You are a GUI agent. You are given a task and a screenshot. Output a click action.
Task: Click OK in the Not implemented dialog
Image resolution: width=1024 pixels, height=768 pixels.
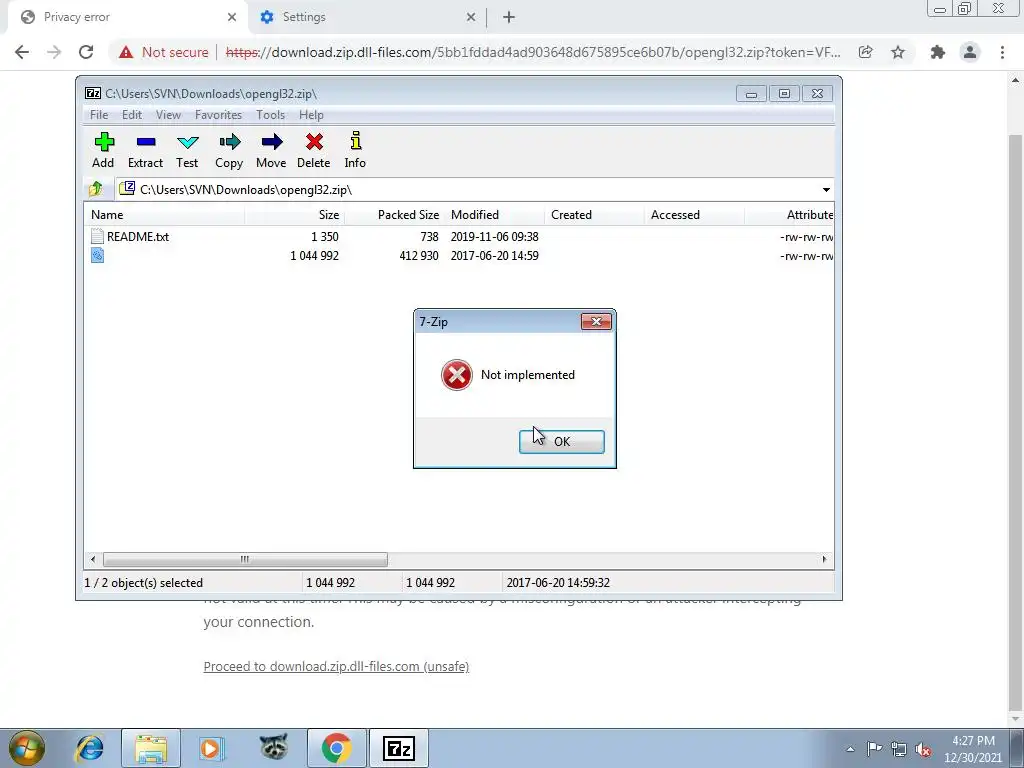coord(562,441)
